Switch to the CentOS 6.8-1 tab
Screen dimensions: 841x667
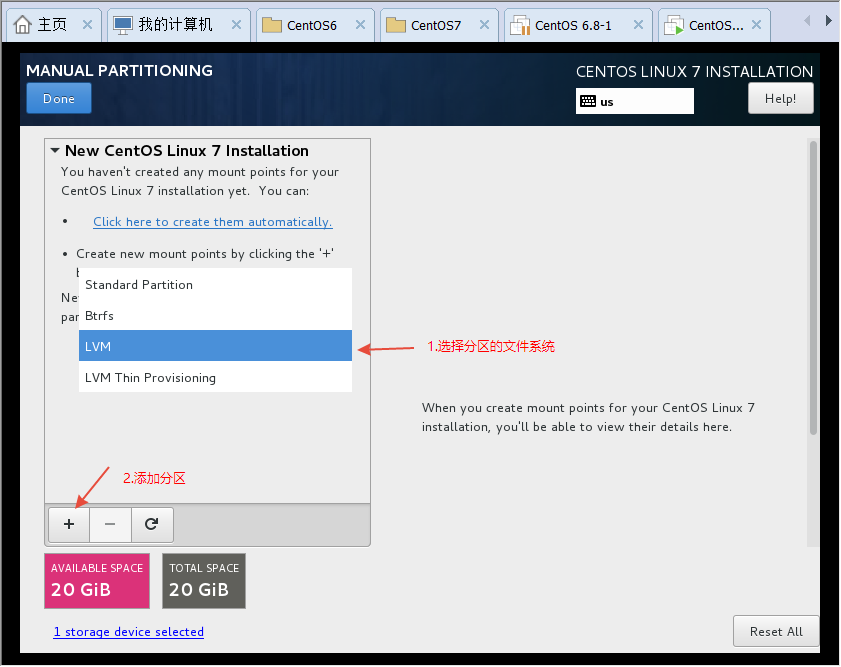[x=578, y=25]
